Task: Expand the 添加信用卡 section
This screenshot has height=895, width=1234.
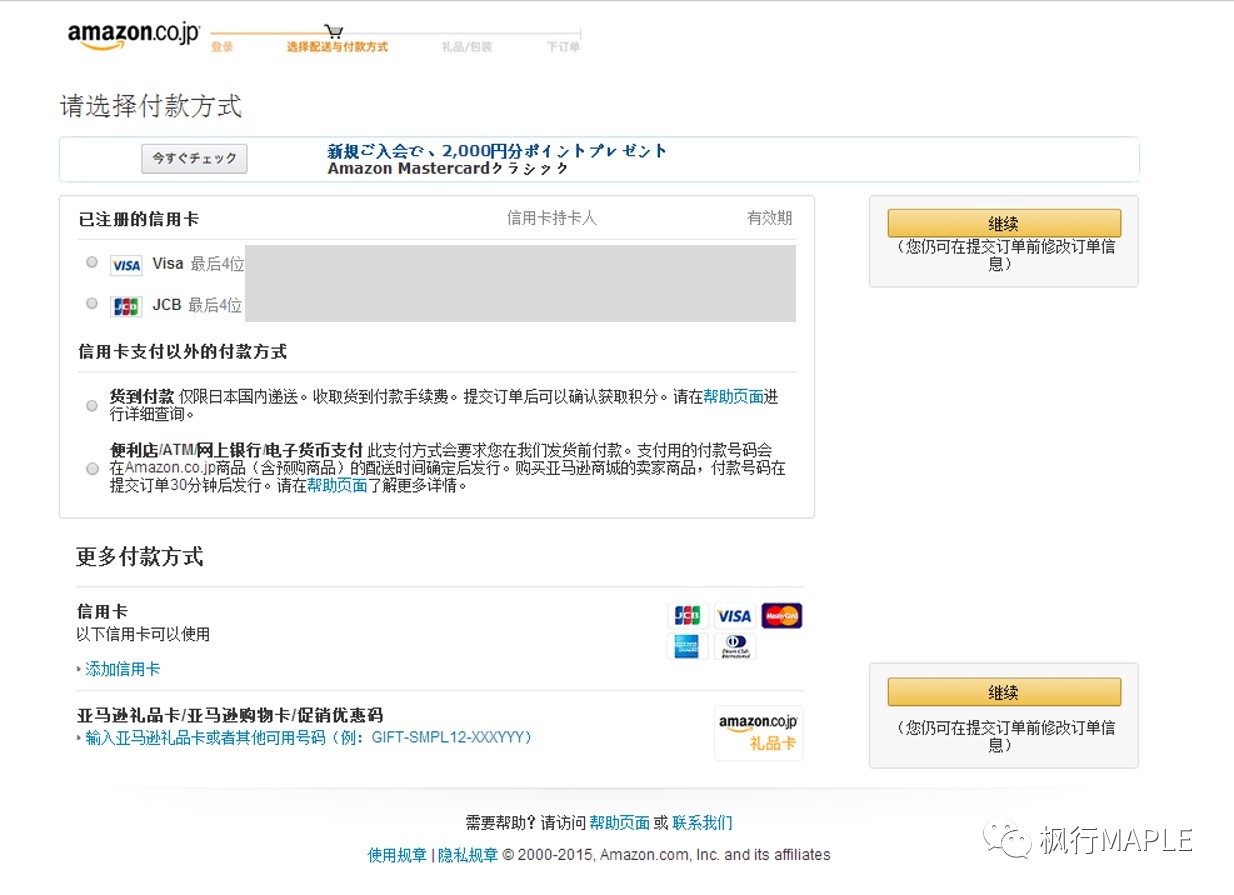Action: coord(122,668)
